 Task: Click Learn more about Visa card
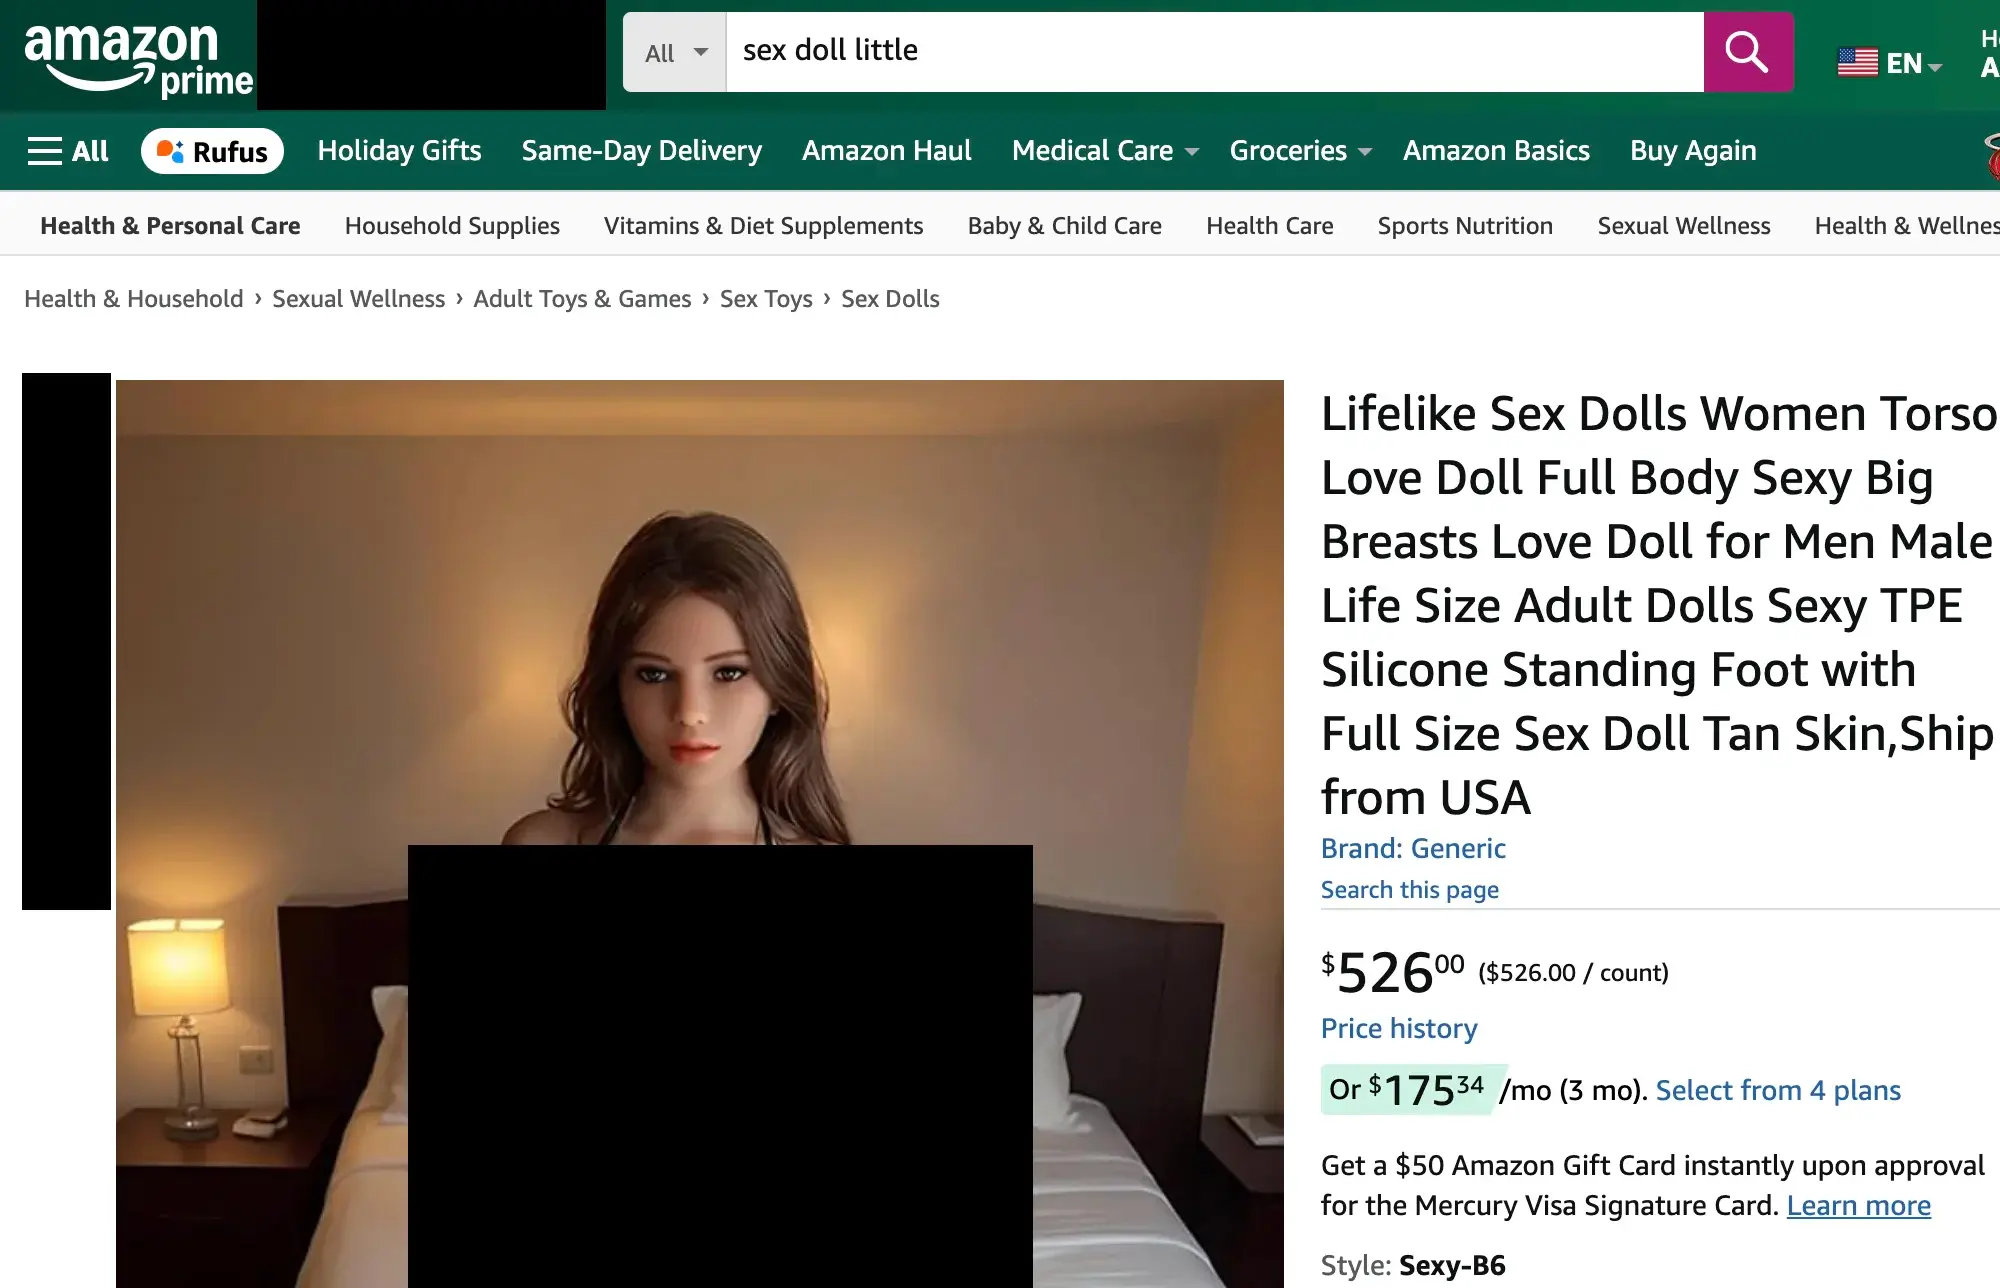pos(1858,1206)
